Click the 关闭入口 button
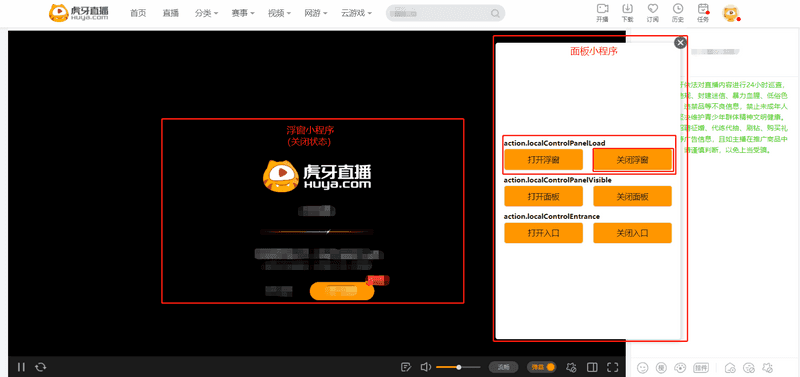The width and height of the screenshot is (800, 377). pyautogui.click(x=632, y=233)
